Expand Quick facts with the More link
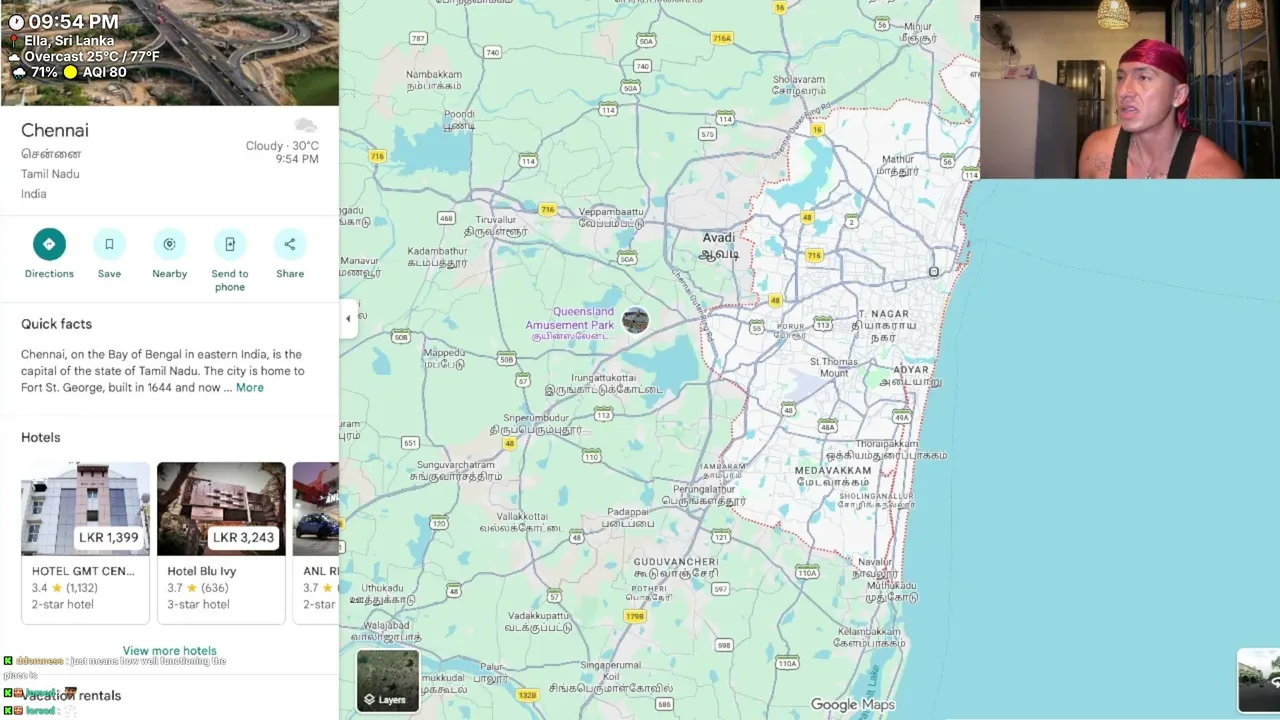The height and width of the screenshot is (720, 1280). 250,388
